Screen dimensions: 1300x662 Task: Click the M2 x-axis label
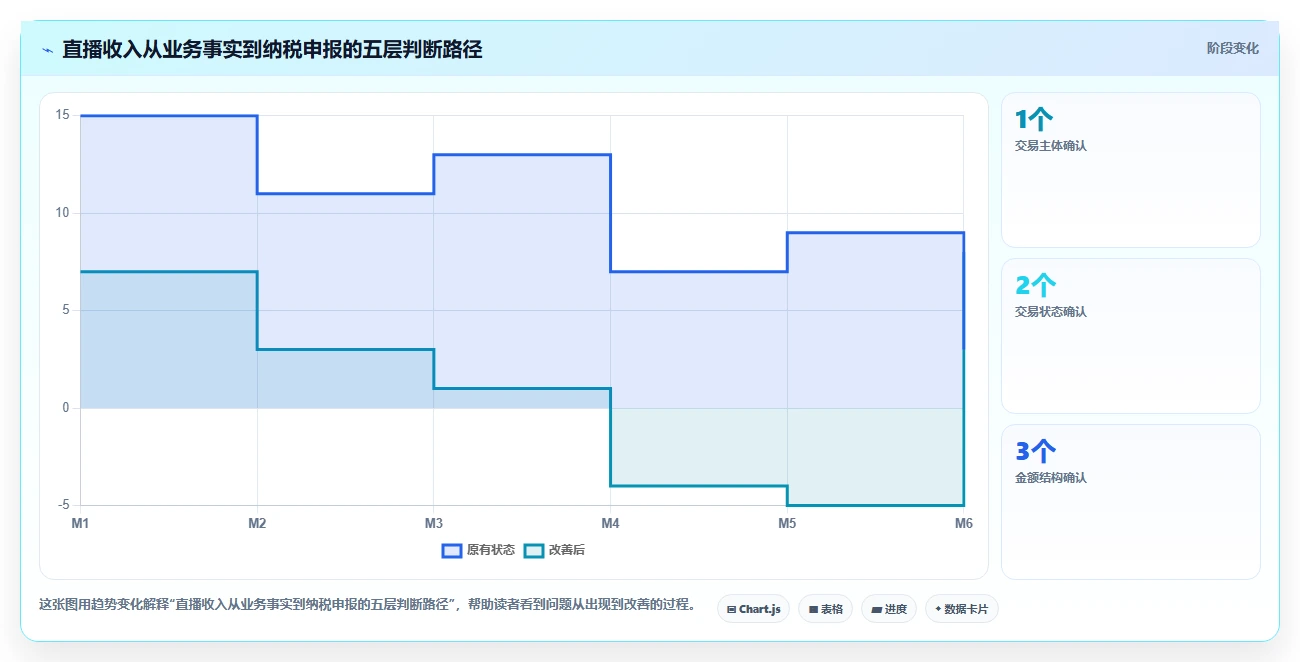(x=257, y=523)
